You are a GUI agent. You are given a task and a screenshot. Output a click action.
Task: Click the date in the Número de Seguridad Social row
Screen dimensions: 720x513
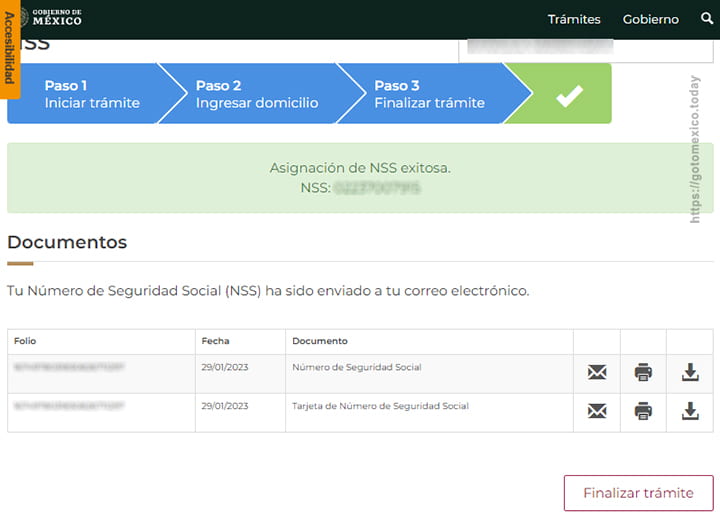click(225, 367)
